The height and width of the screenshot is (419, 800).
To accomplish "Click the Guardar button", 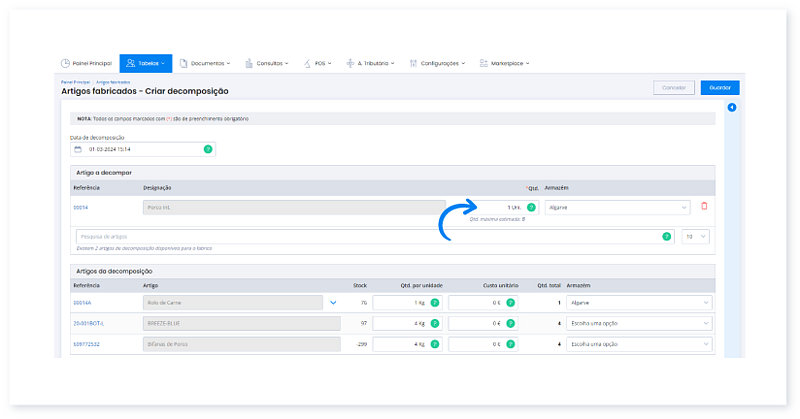I will pyautogui.click(x=719, y=88).
